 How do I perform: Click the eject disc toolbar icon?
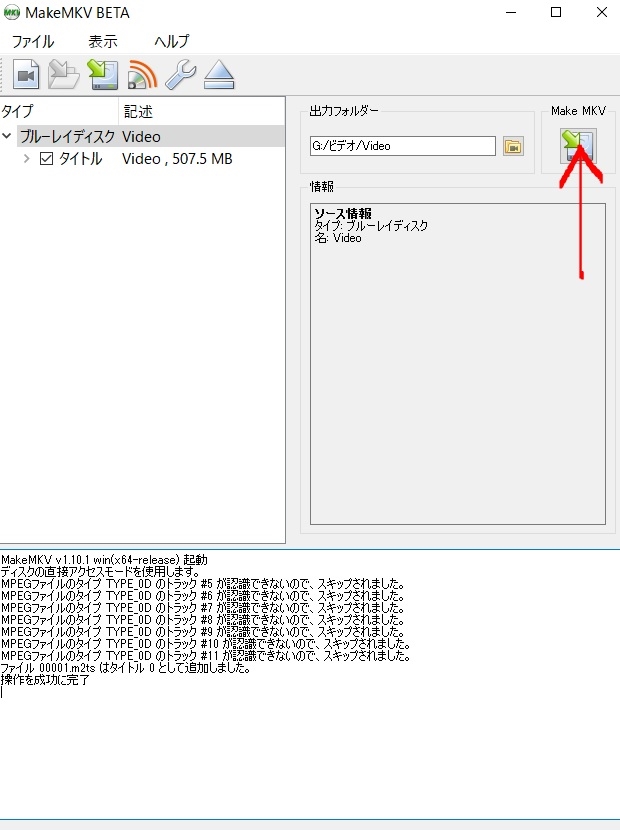(x=219, y=75)
